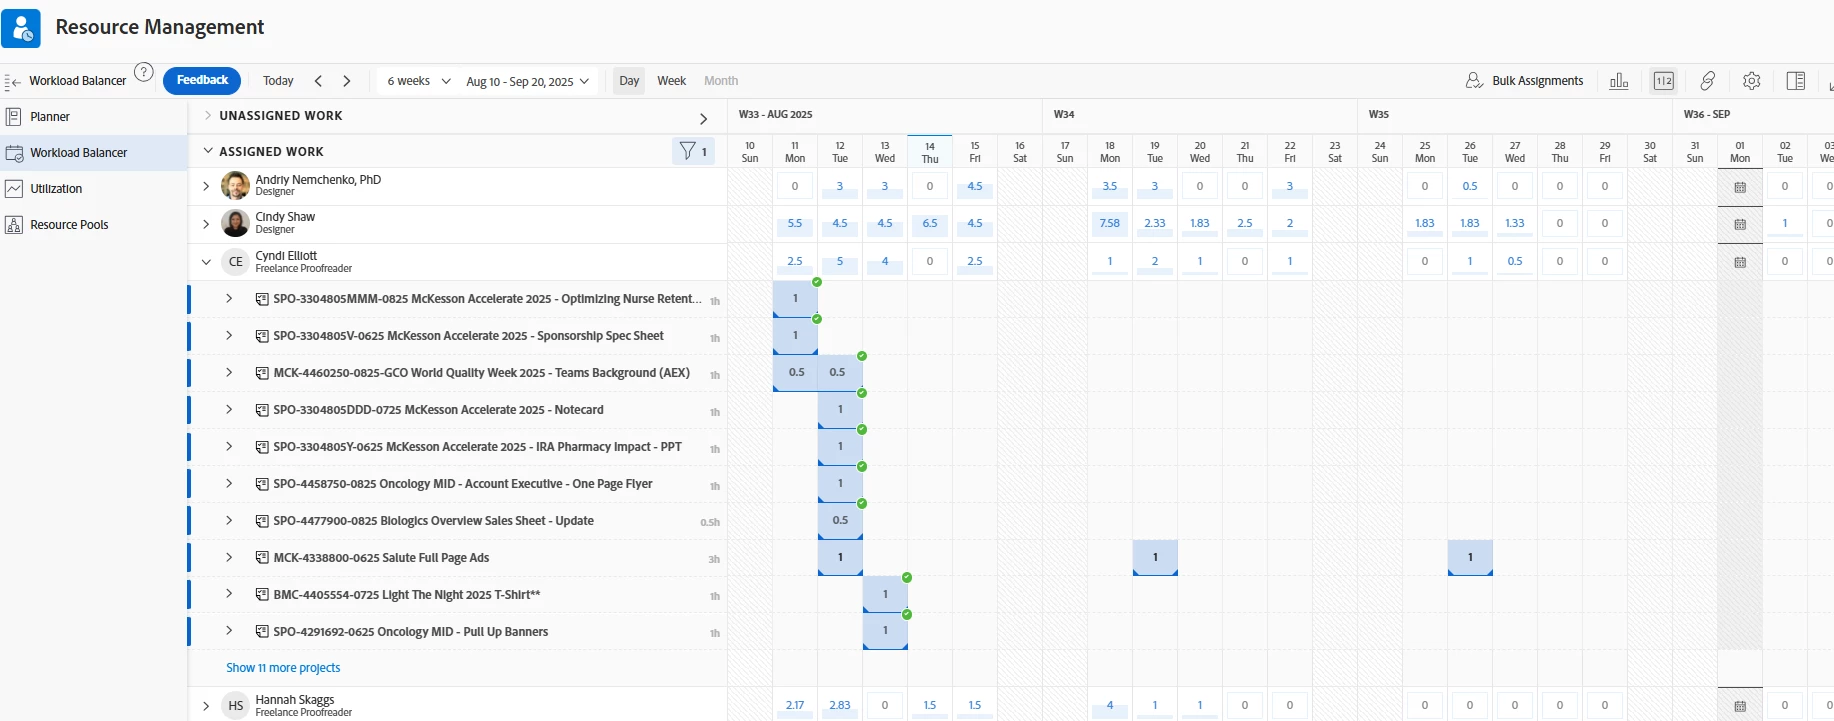Click Andriy's 4.5 hours cell on Fri Aug 15
Image resolution: width=1834 pixels, height=721 pixels.
point(975,187)
